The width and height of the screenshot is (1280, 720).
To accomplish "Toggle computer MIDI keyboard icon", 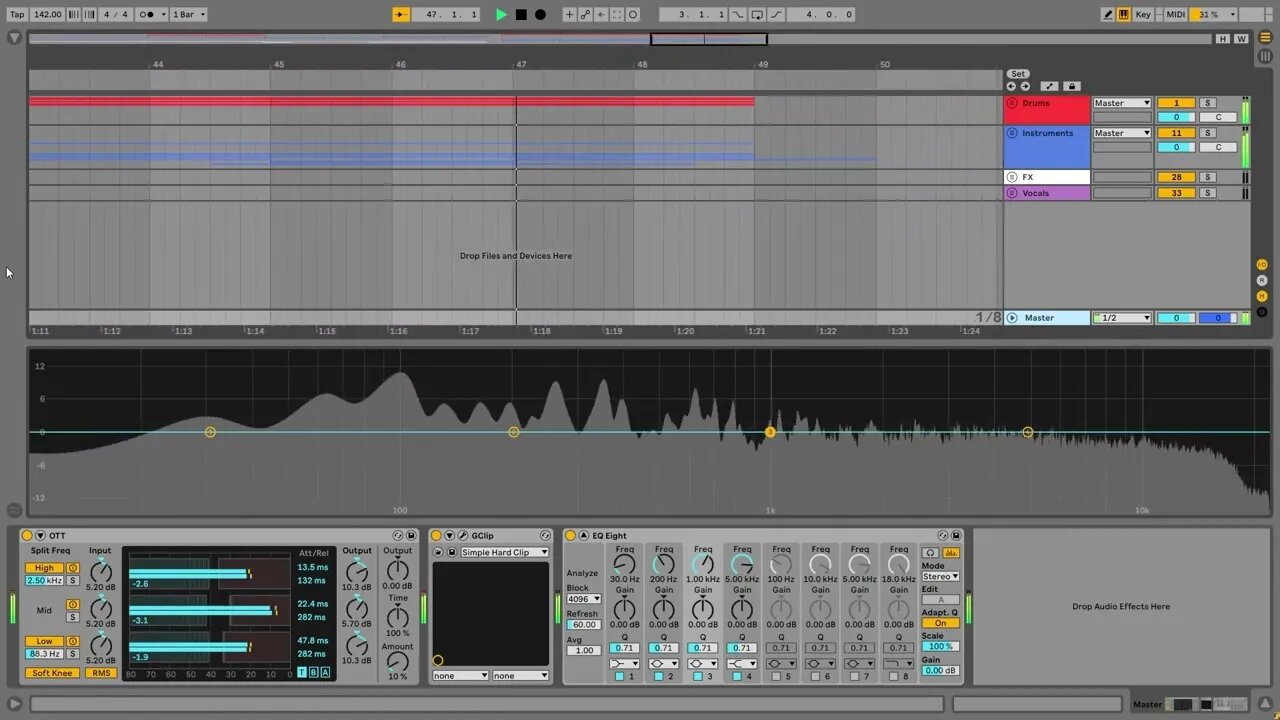I will point(1124,14).
